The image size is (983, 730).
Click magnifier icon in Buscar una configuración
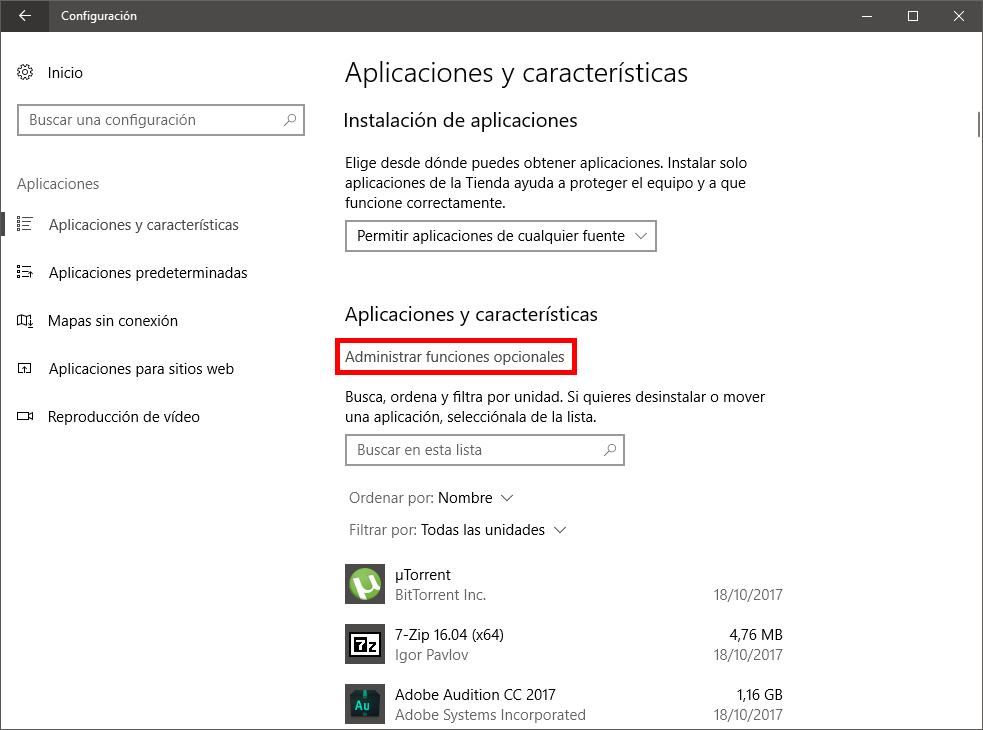pyautogui.click(x=290, y=120)
